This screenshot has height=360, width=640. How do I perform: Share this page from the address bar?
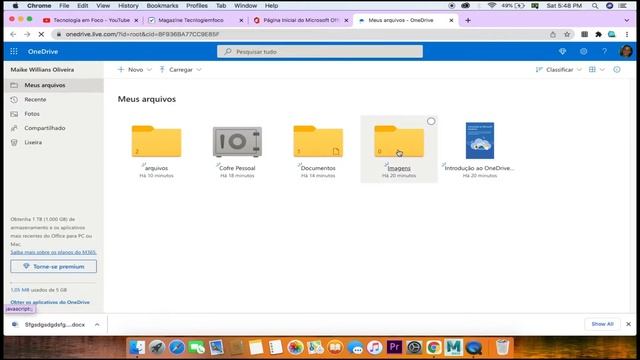(x=553, y=34)
